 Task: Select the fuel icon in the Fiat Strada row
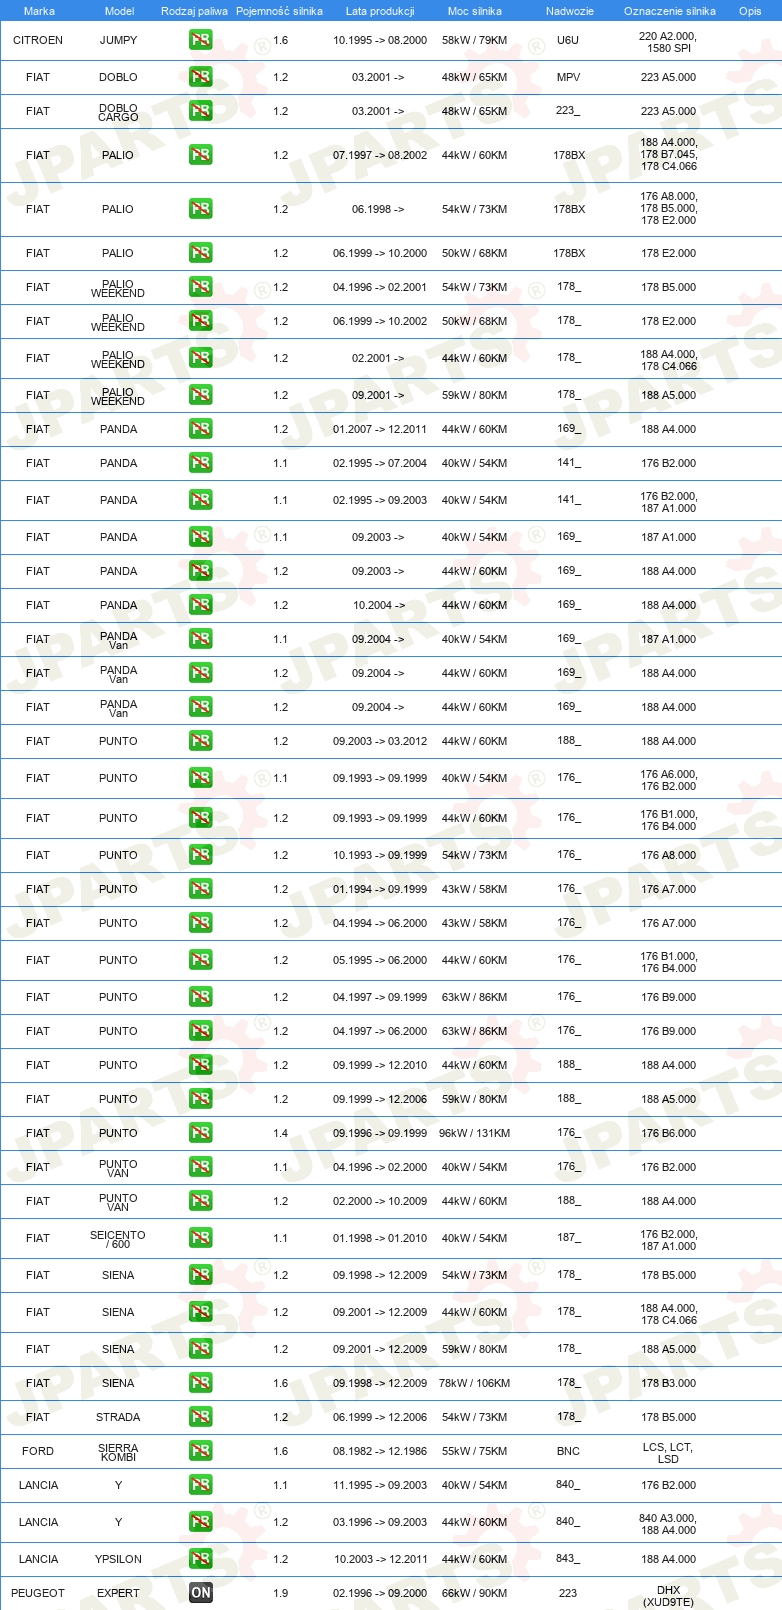[201, 1417]
